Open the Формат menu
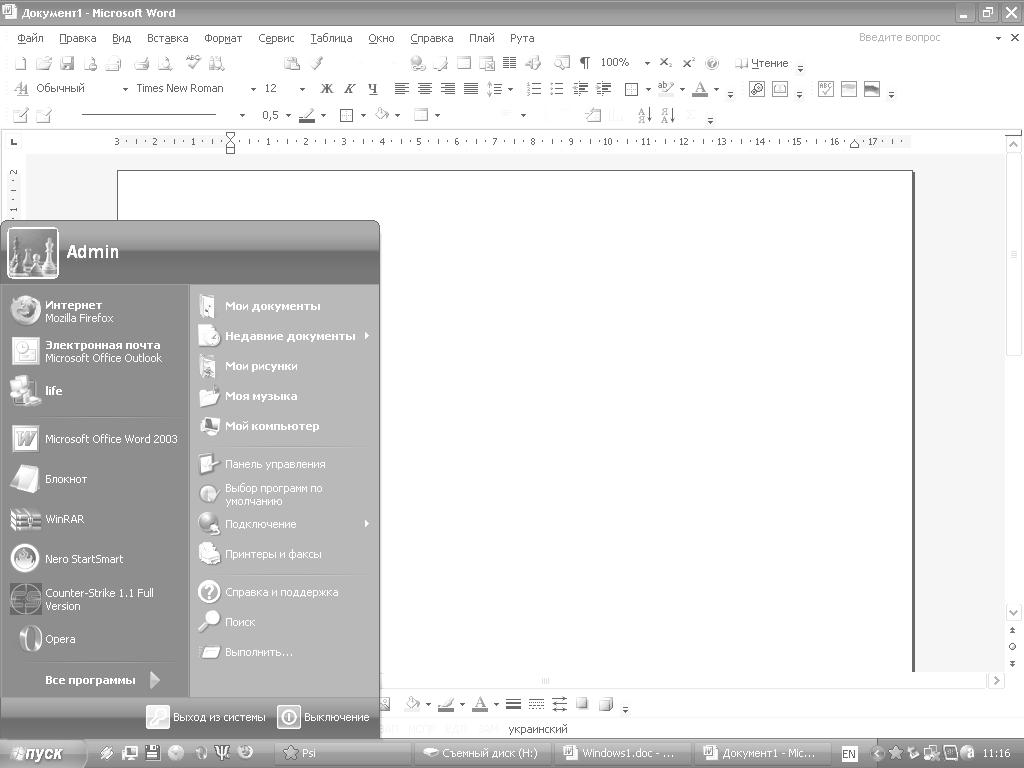Viewport: 1024px width, 768px height. (x=223, y=39)
